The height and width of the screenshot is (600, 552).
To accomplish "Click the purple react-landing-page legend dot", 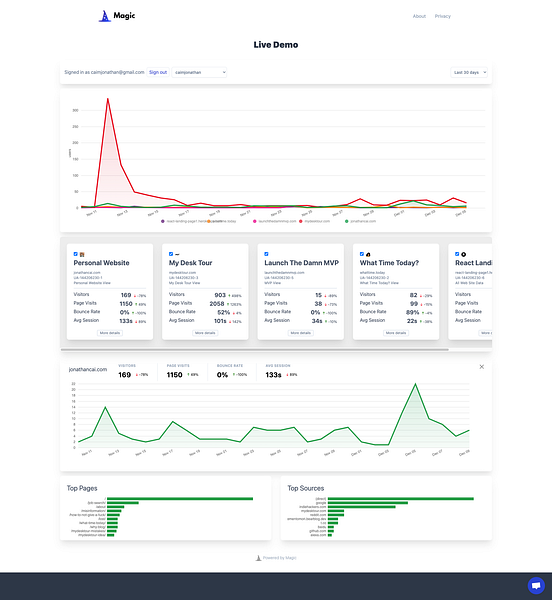I will click(163, 222).
